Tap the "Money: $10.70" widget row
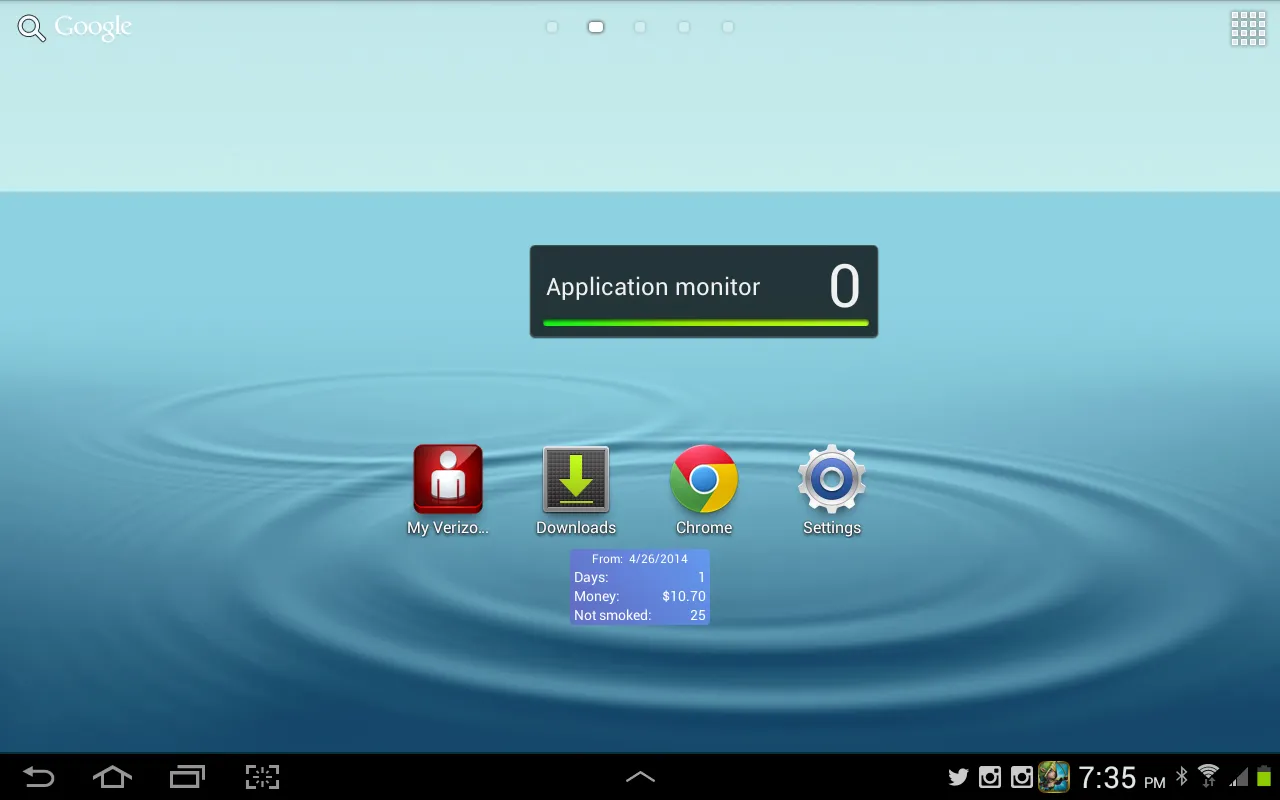Viewport: 1280px width, 800px height. coord(640,596)
